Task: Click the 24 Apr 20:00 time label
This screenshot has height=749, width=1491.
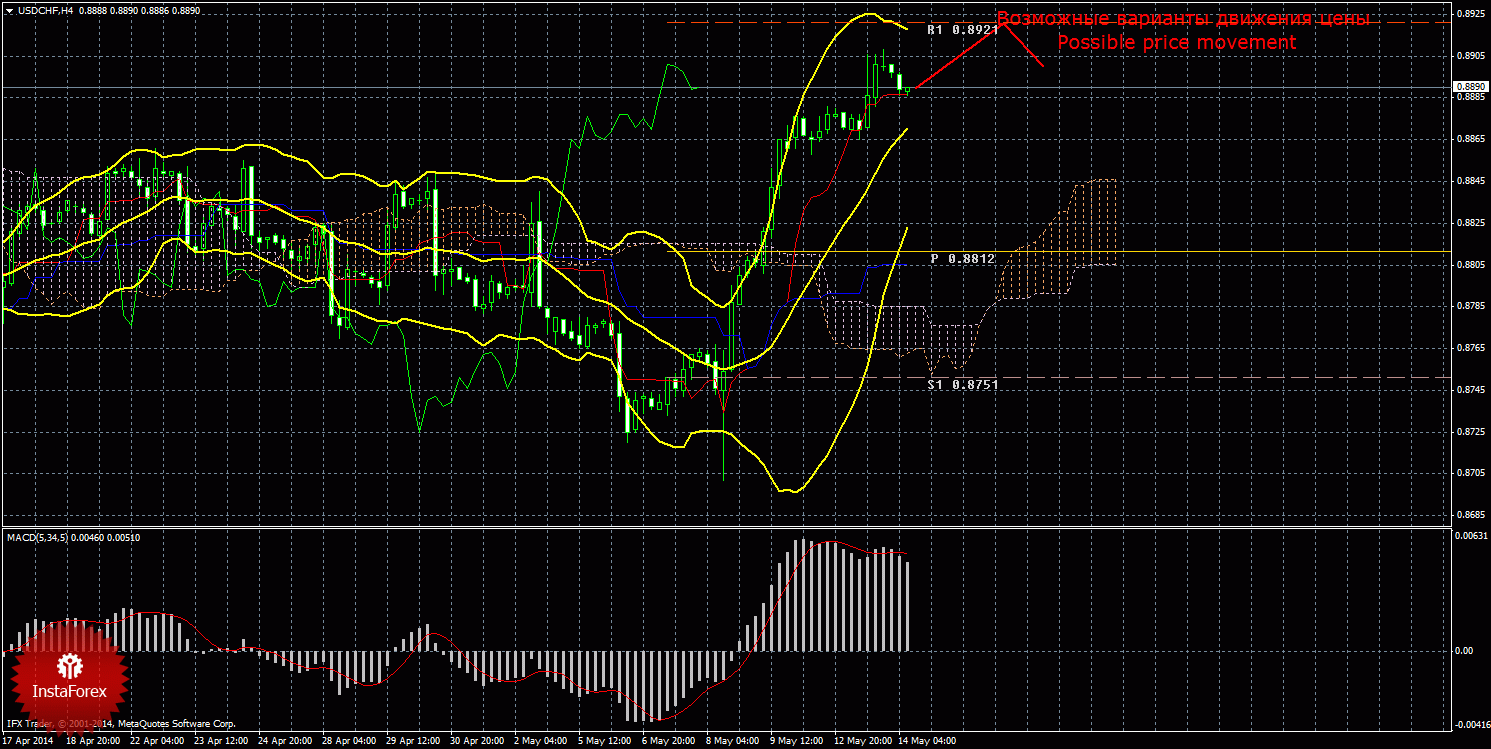Action: tap(287, 742)
